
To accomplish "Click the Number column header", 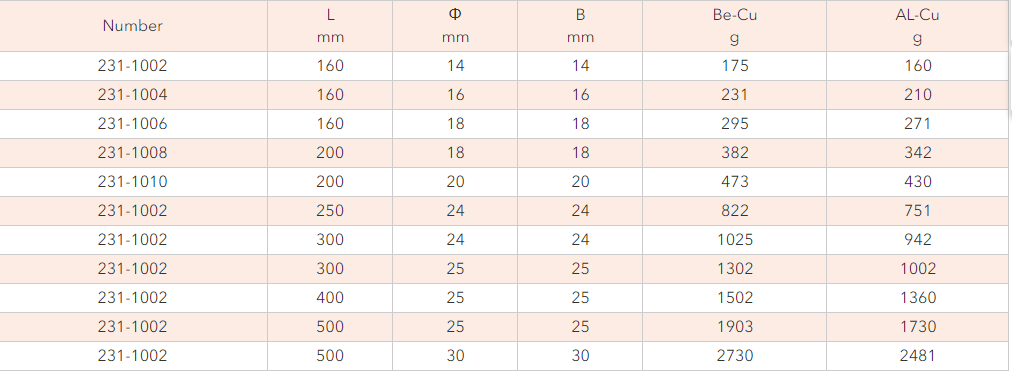I will point(133,26).
